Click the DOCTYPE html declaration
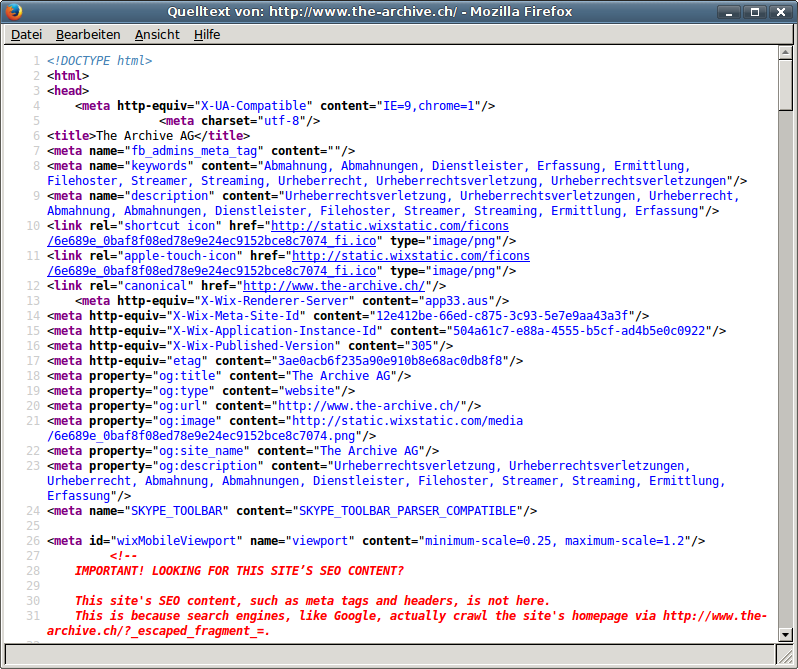The image size is (798, 669). coord(99,61)
